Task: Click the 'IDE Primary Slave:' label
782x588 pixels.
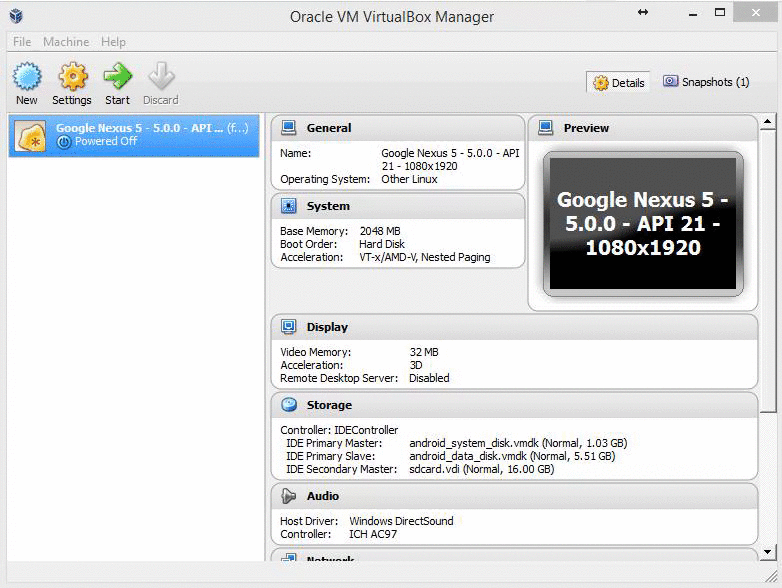Action: 330,456
